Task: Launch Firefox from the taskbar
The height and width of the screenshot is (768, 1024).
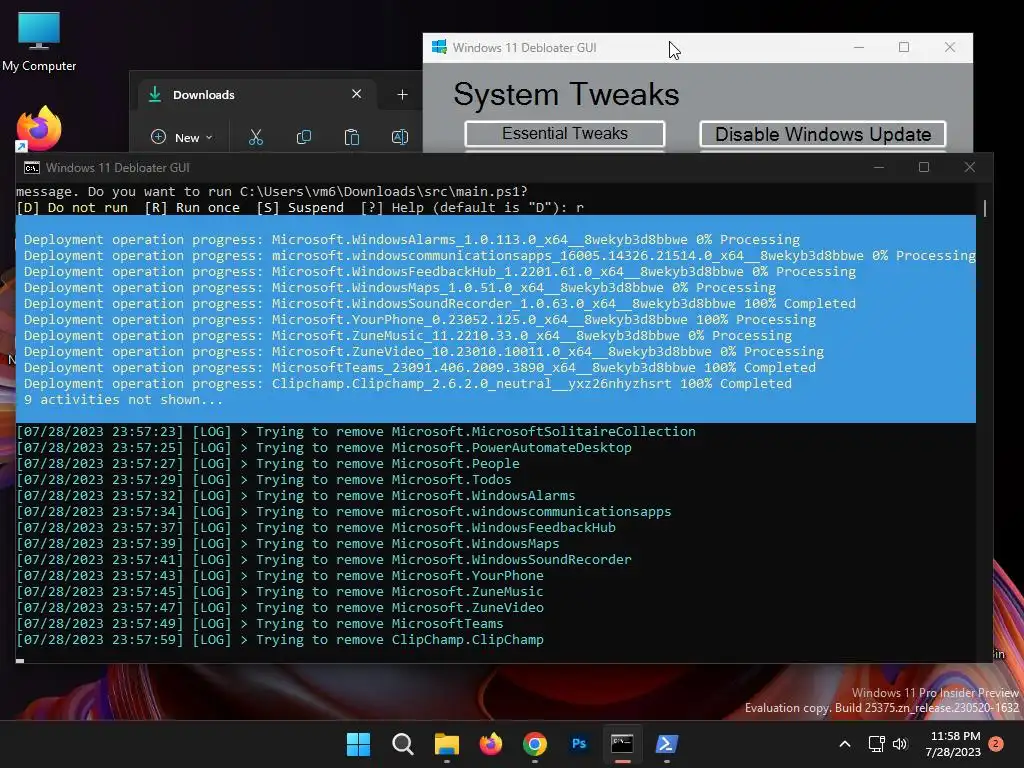Action: (x=490, y=744)
